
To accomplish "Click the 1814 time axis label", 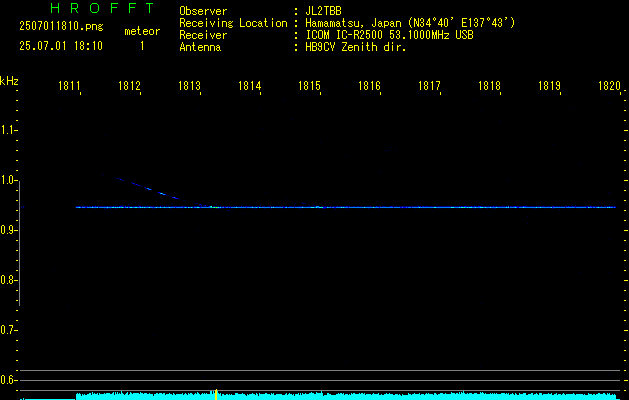I will pyautogui.click(x=249, y=86).
